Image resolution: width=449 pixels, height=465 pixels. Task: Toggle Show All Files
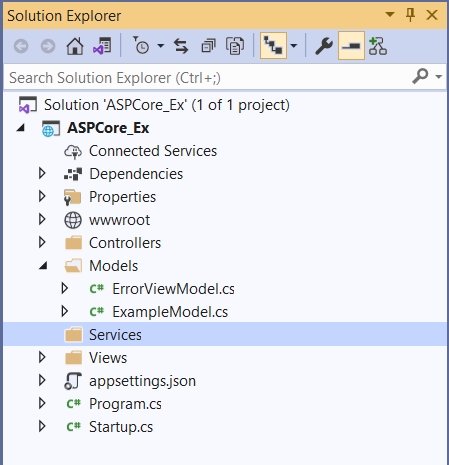[x=235, y=46]
